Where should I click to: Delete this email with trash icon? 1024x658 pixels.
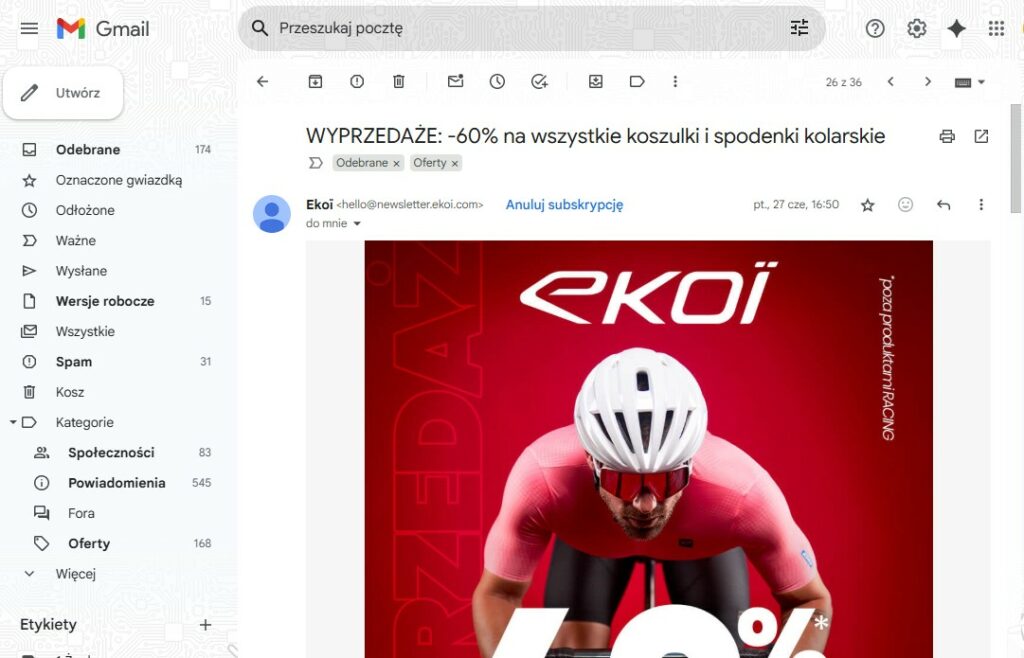pos(398,82)
